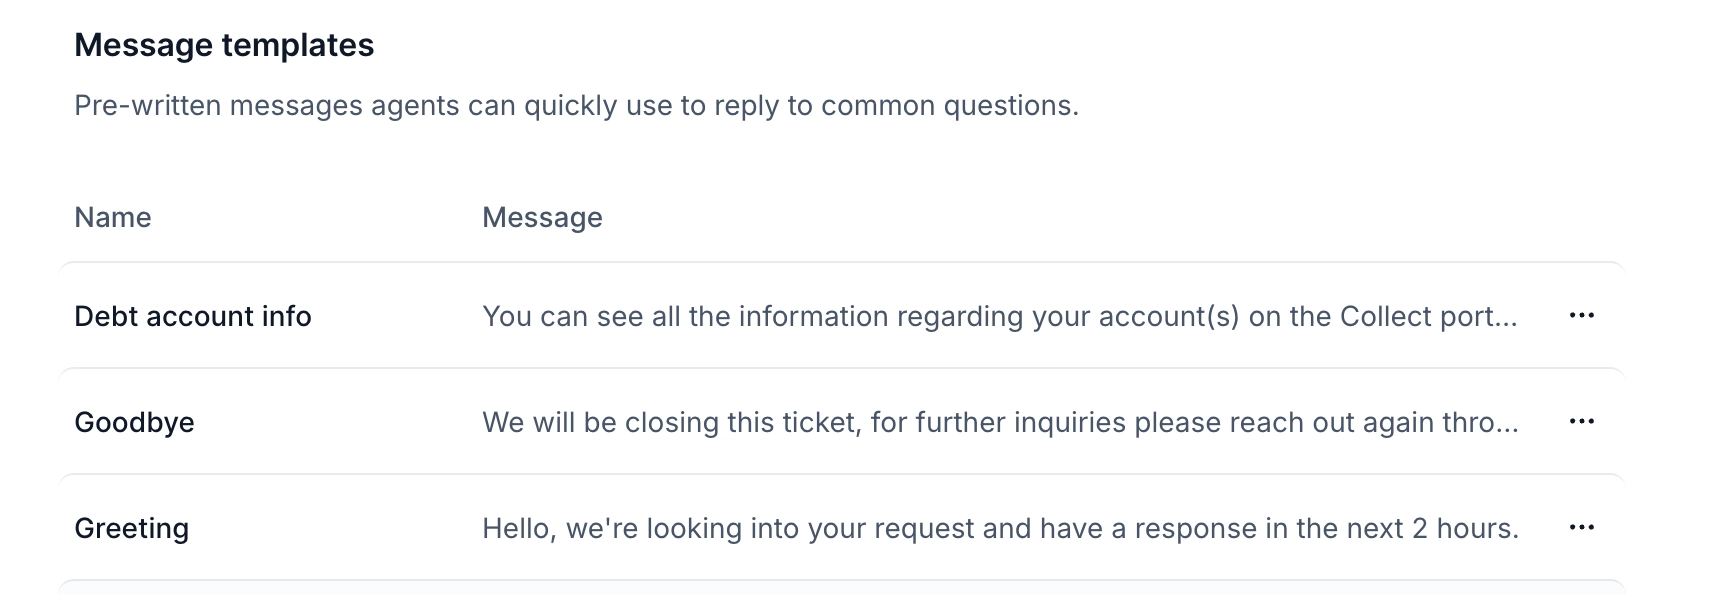Click the Pre-written messages description text
Viewport: 1720px width, 594px height.
pos(577,105)
